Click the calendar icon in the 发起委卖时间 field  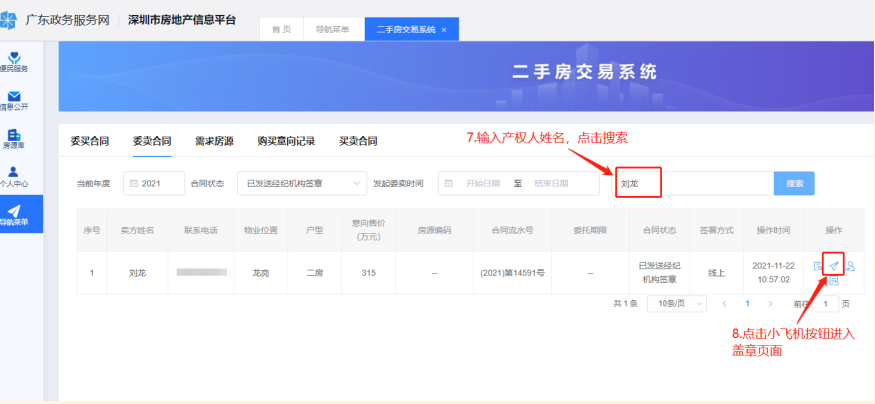tap(449, 183)
